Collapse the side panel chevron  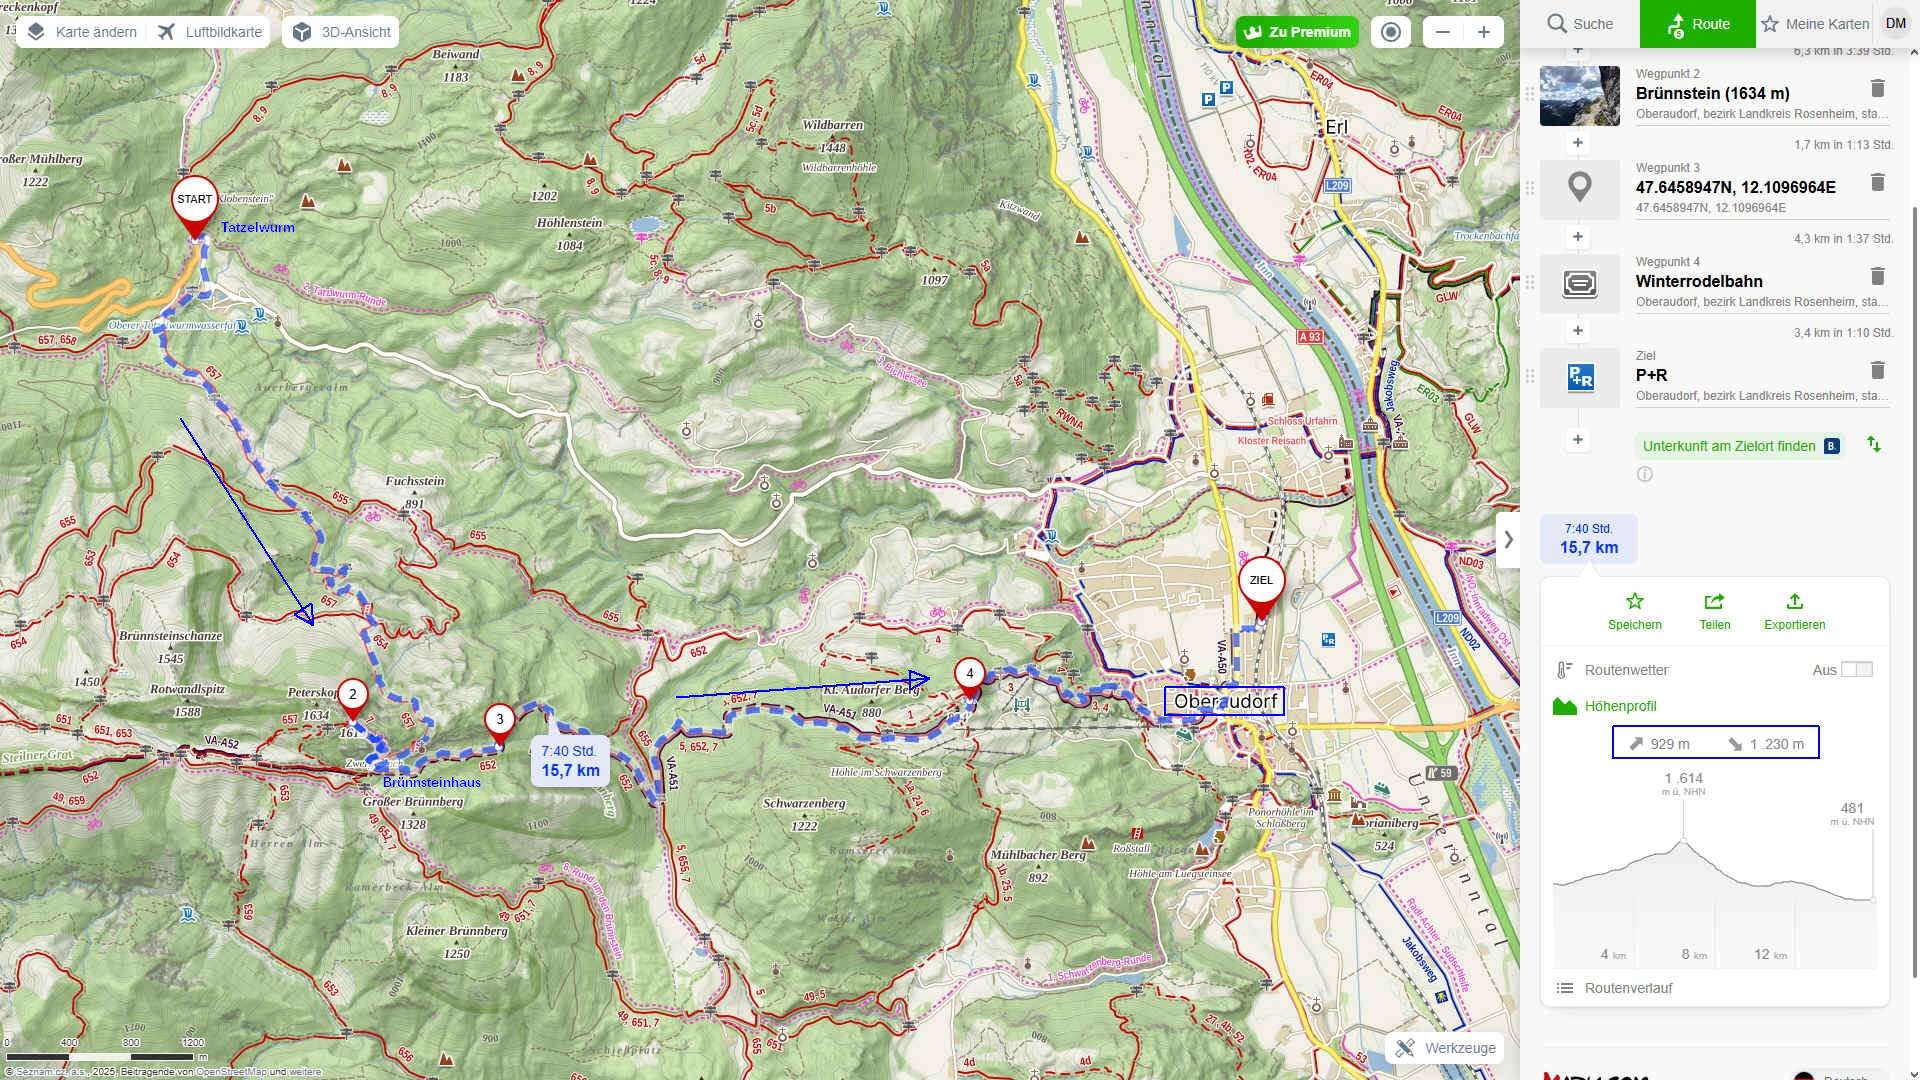click(1508, 540)
